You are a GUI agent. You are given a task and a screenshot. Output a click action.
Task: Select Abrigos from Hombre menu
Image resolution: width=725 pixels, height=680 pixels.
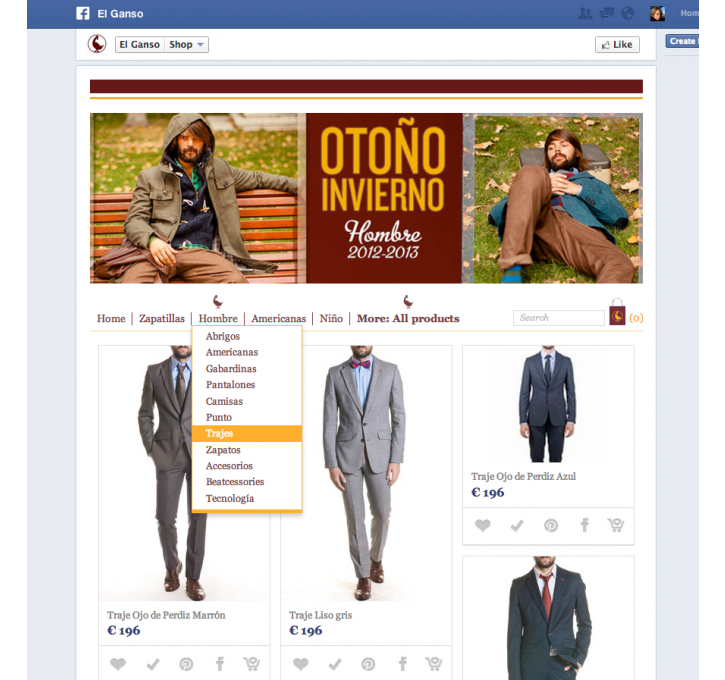pyautogui.click(x=247, y=336)
